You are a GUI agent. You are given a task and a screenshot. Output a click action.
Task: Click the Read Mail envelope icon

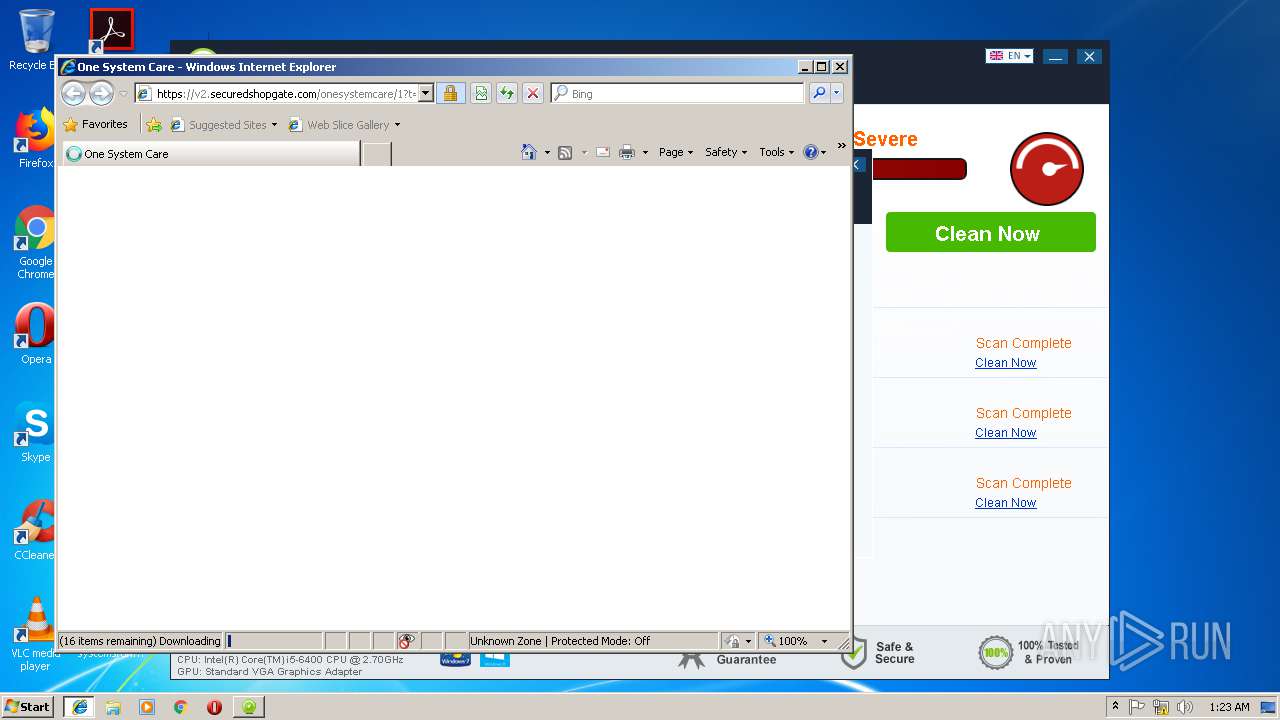[603, 152]
